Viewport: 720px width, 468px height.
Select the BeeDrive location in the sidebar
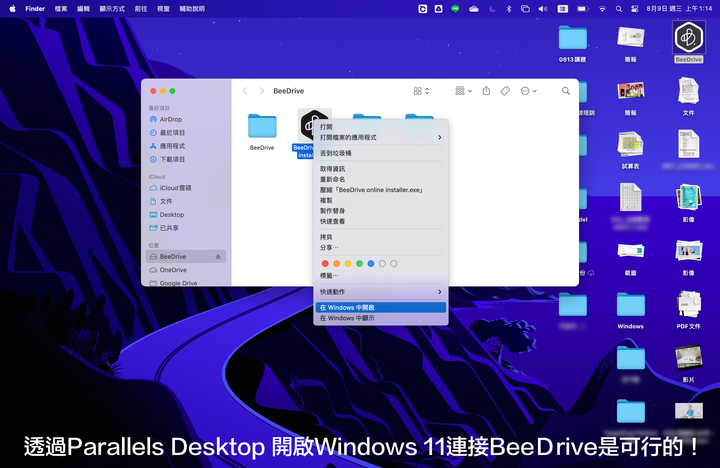click(x=186, y=257)
